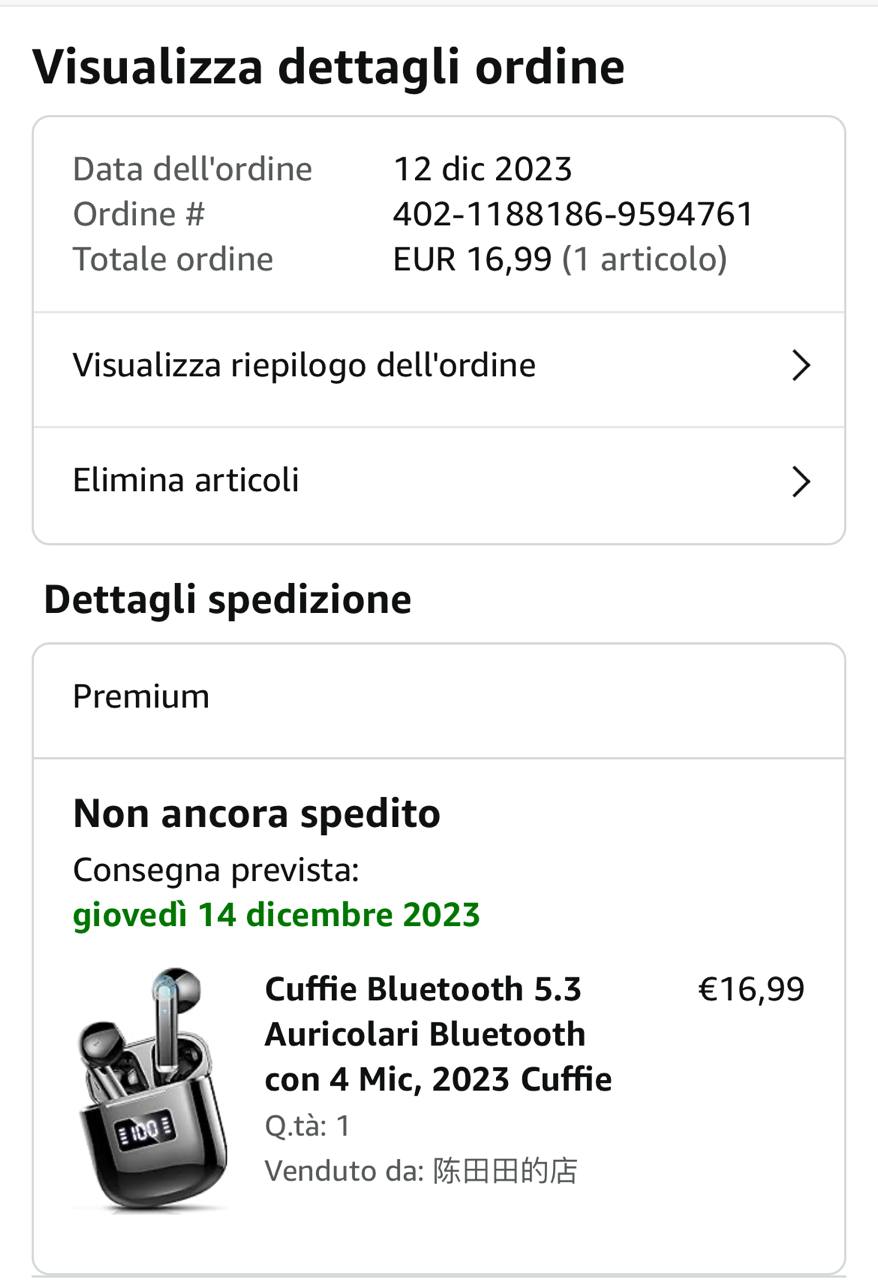Tap the order date 12 dic 2023
Image resolution: width=878 pixels, height=1280 pixels.
[483, 169]
